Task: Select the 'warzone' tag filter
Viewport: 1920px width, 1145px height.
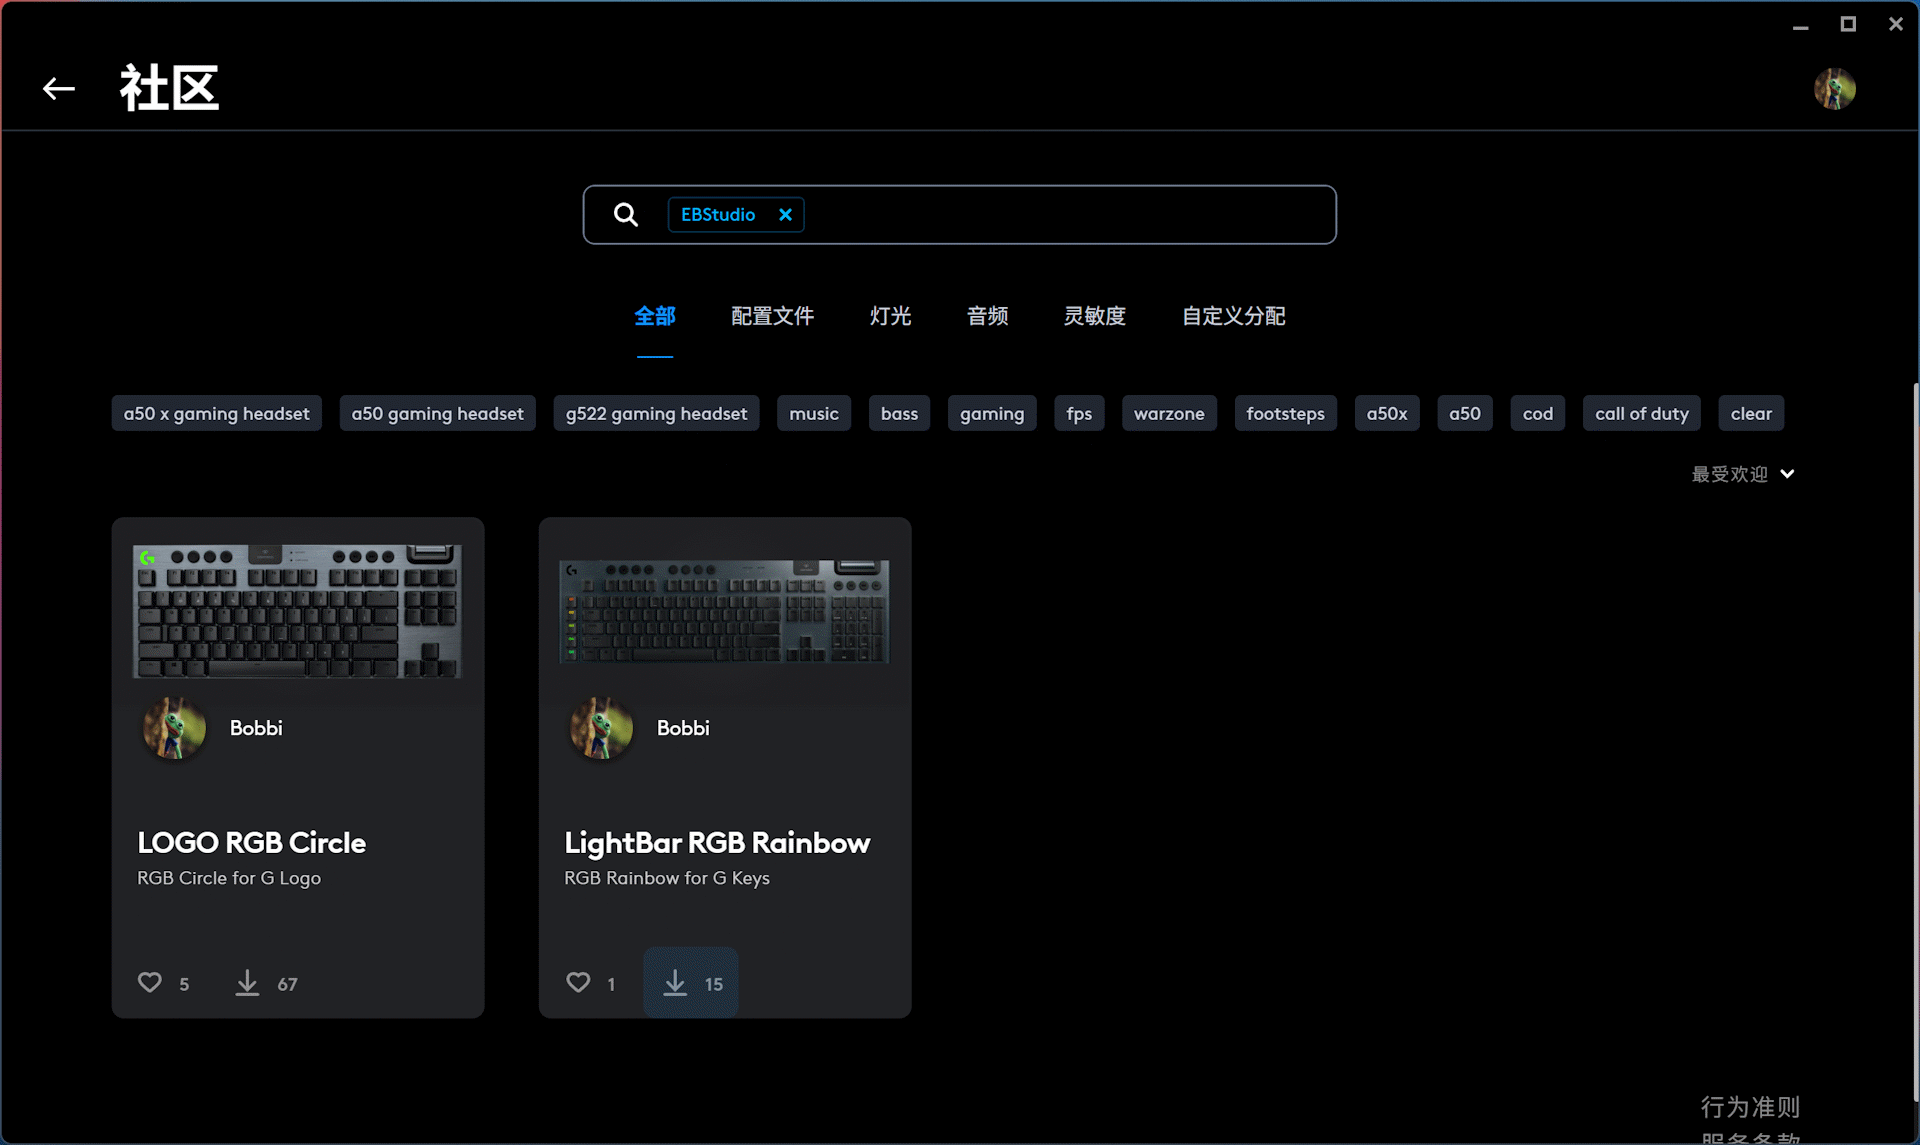Action: [x=1168, y=413]
